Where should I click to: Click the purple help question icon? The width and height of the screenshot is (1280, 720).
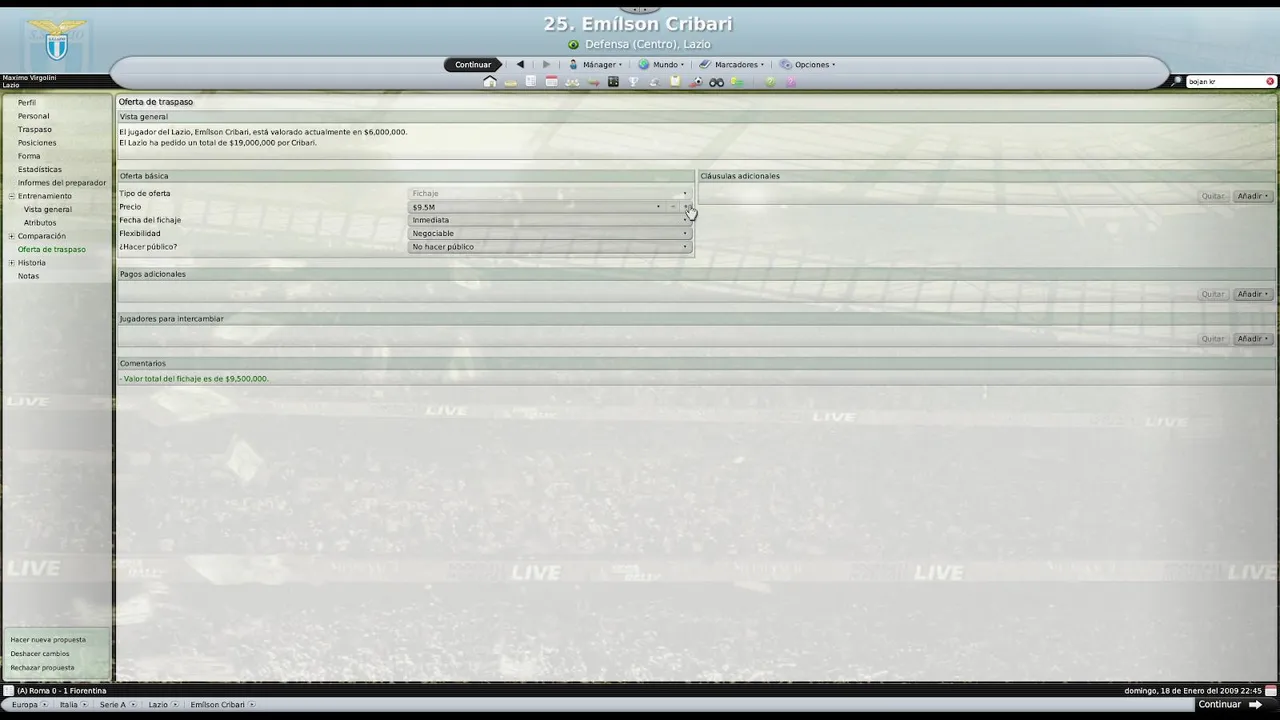point(791,82)
